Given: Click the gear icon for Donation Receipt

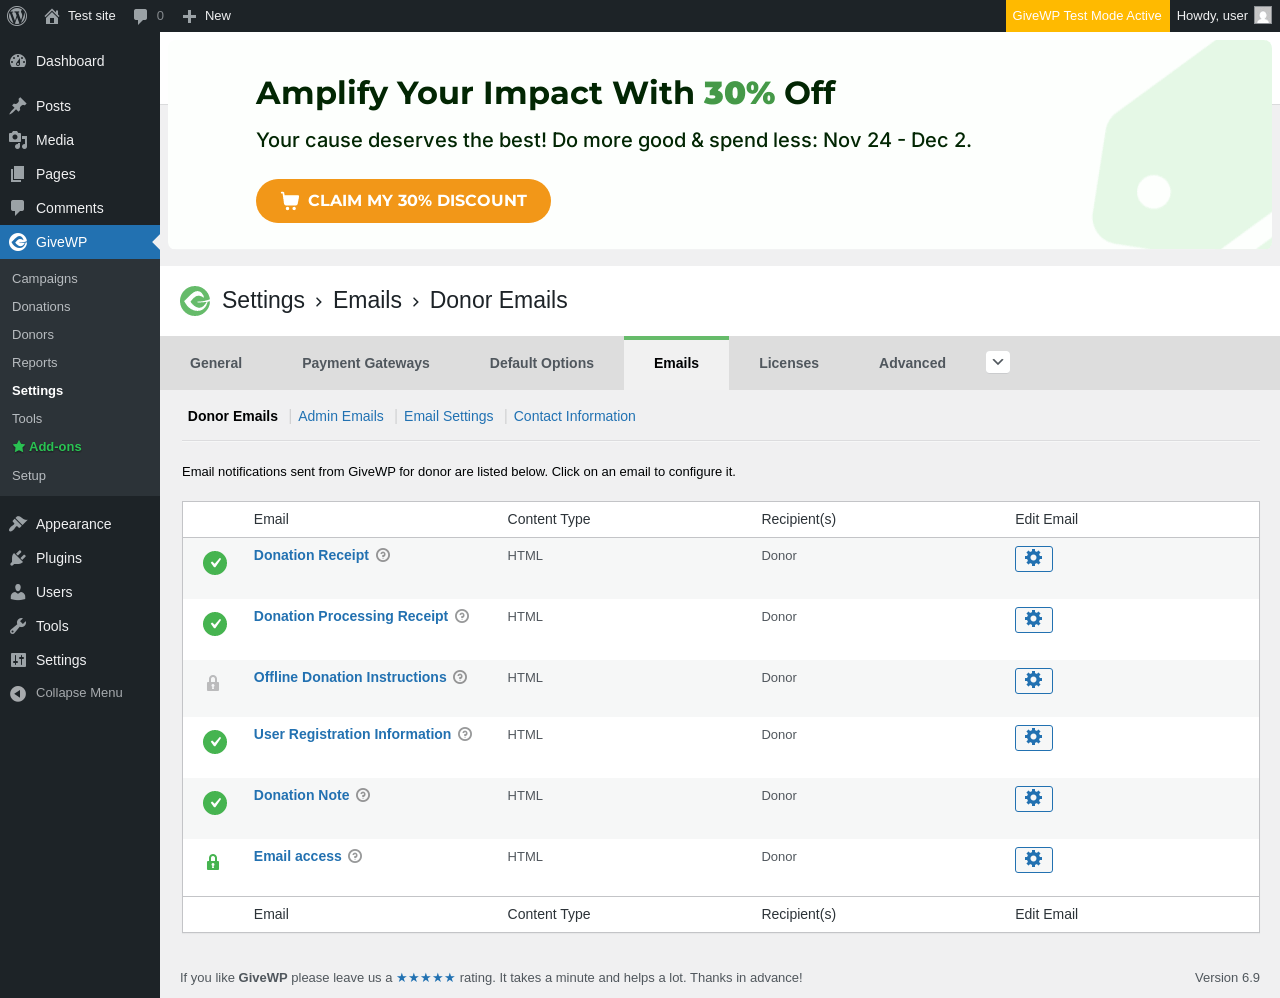Looking at the screenshot, I should coord(1033,558).
